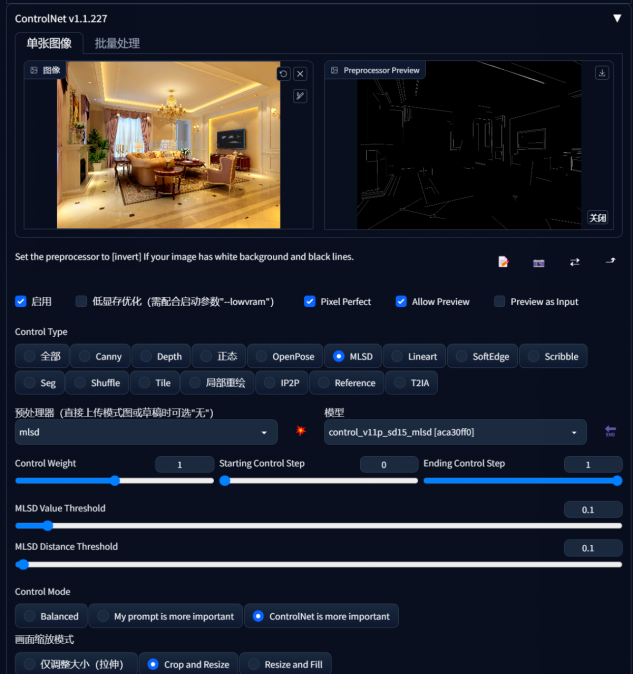
Task: Download the preprocessor preview image
Action: [x=602, y=73]
